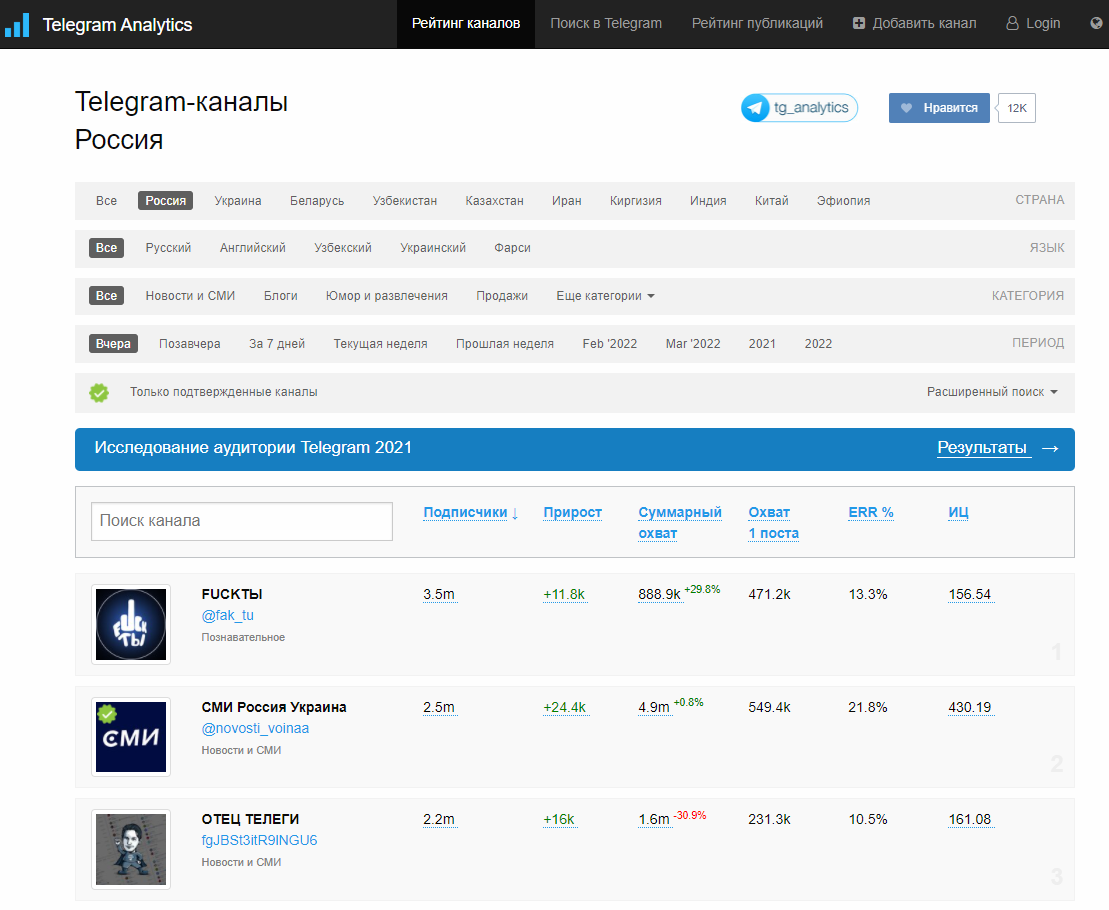Image resolution: width=1109 pixels, height=910 pixels.
Task: Open the @novosti_voinaa channel link
Action: point(255,729)
